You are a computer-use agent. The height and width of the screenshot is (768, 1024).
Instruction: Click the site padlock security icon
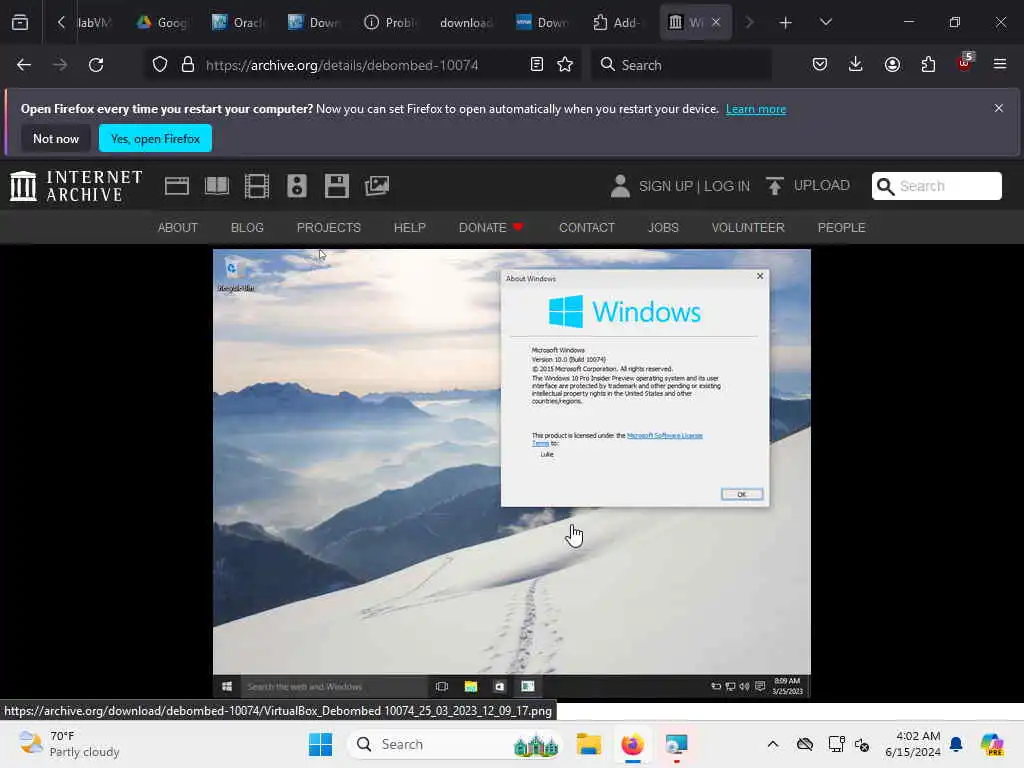tap(188, 65)
